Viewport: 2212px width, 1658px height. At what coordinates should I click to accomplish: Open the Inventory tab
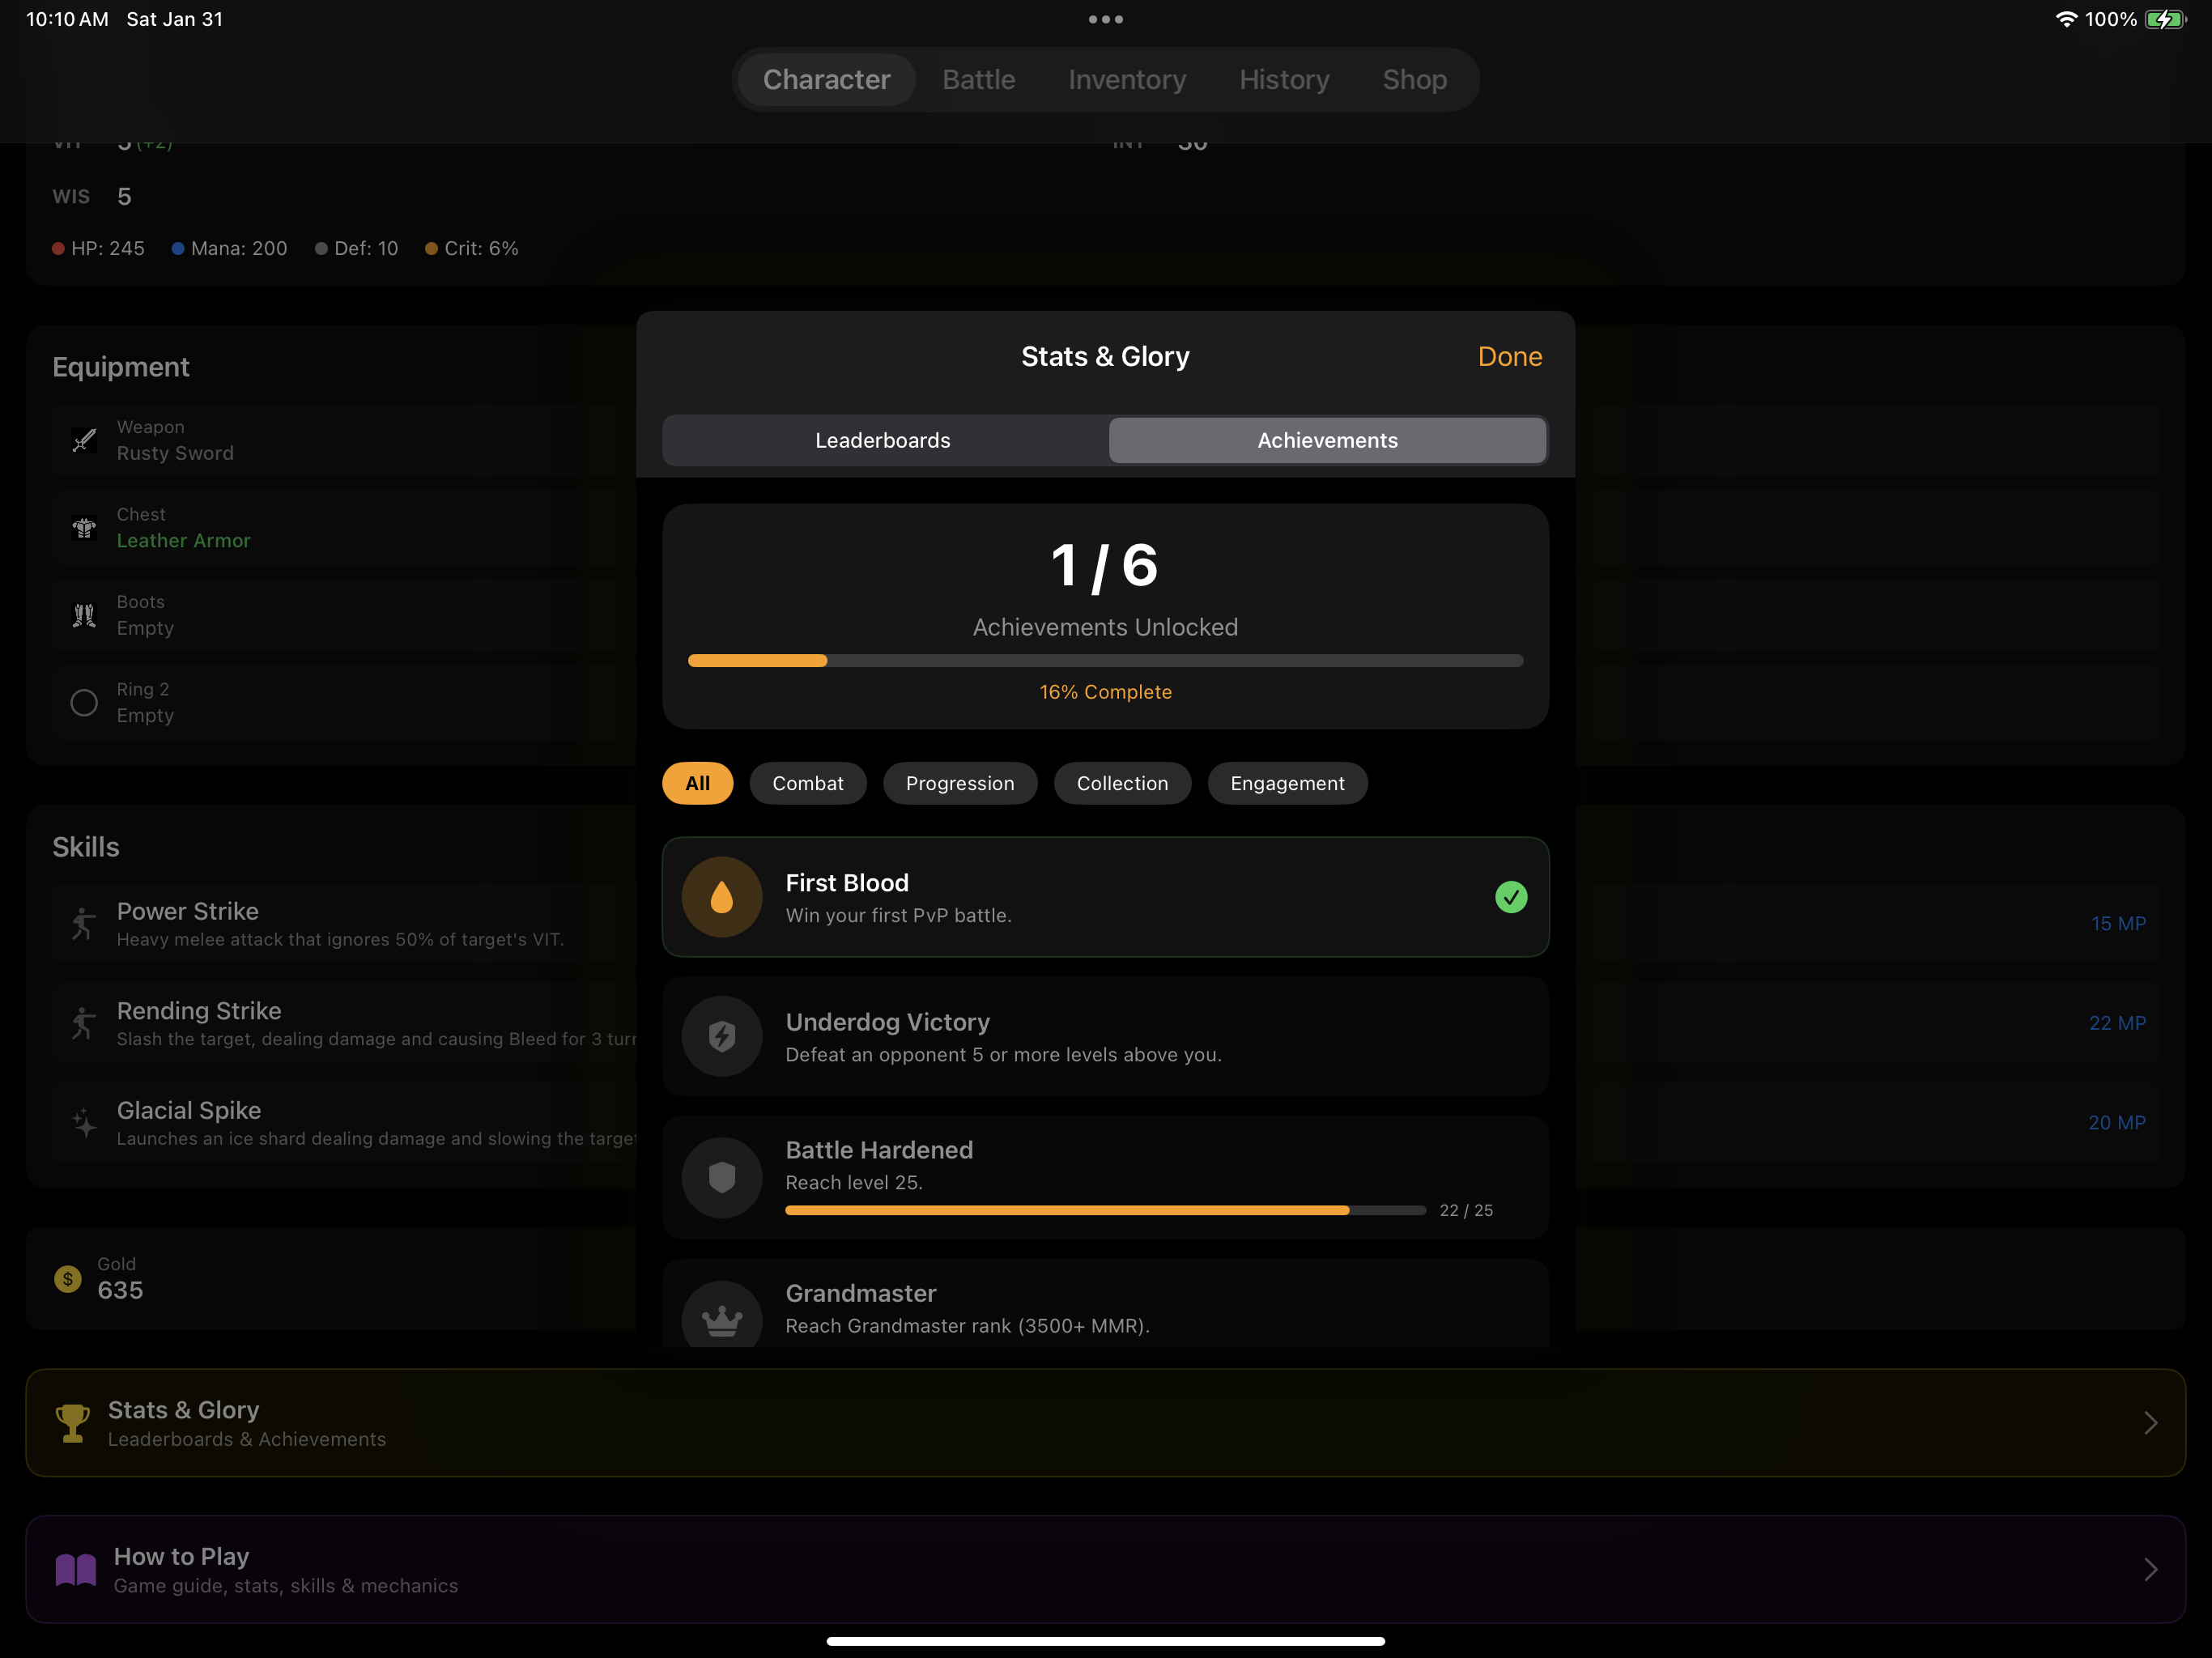[x=1126, y=80]
